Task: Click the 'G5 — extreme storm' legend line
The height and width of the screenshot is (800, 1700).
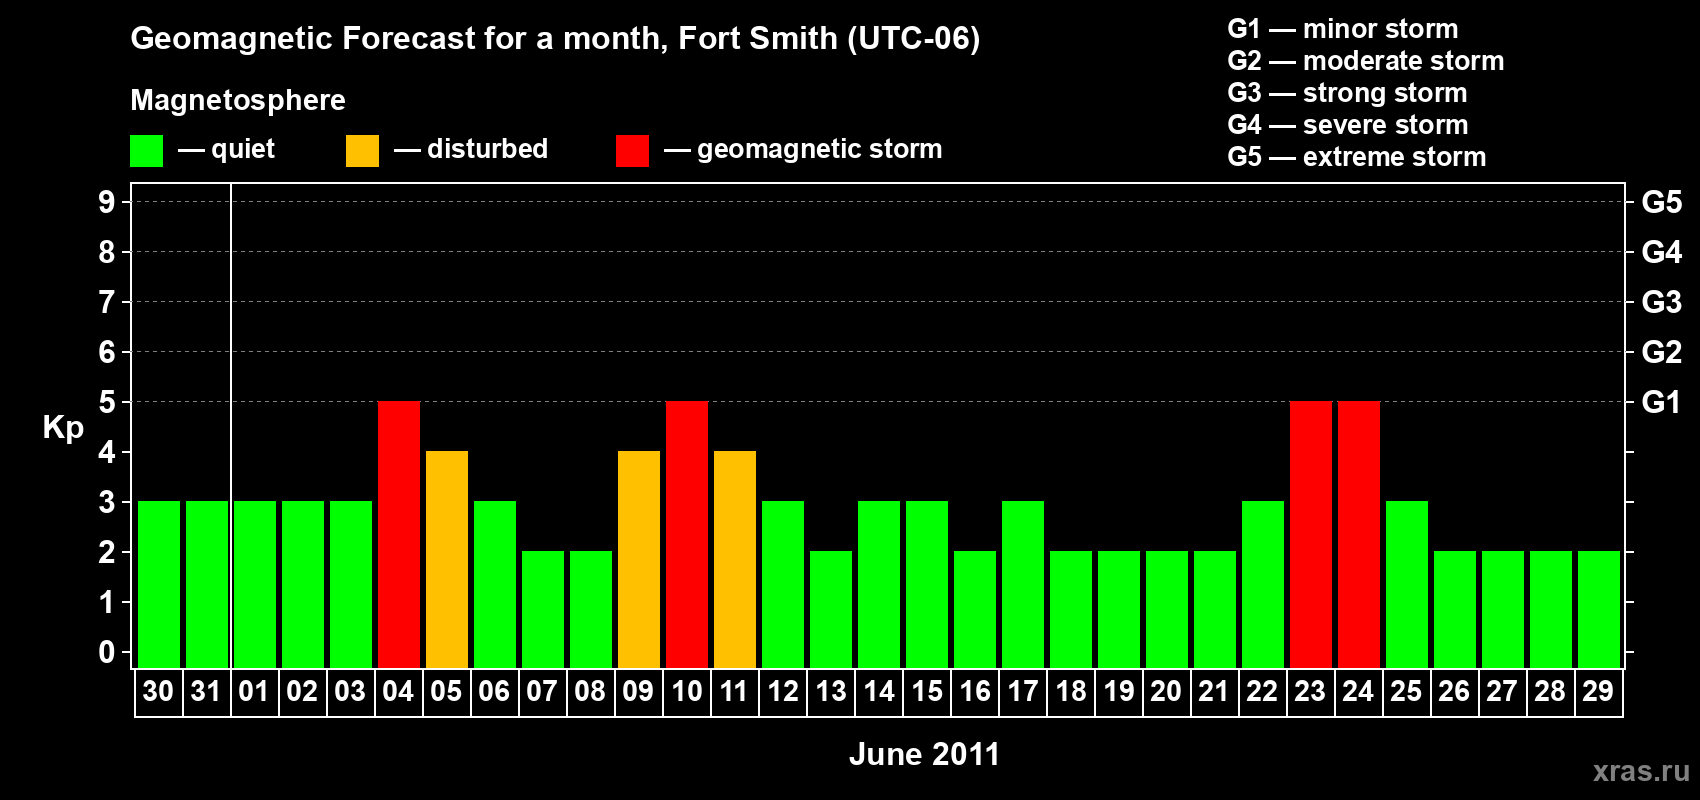Action: click(1356, 157)
